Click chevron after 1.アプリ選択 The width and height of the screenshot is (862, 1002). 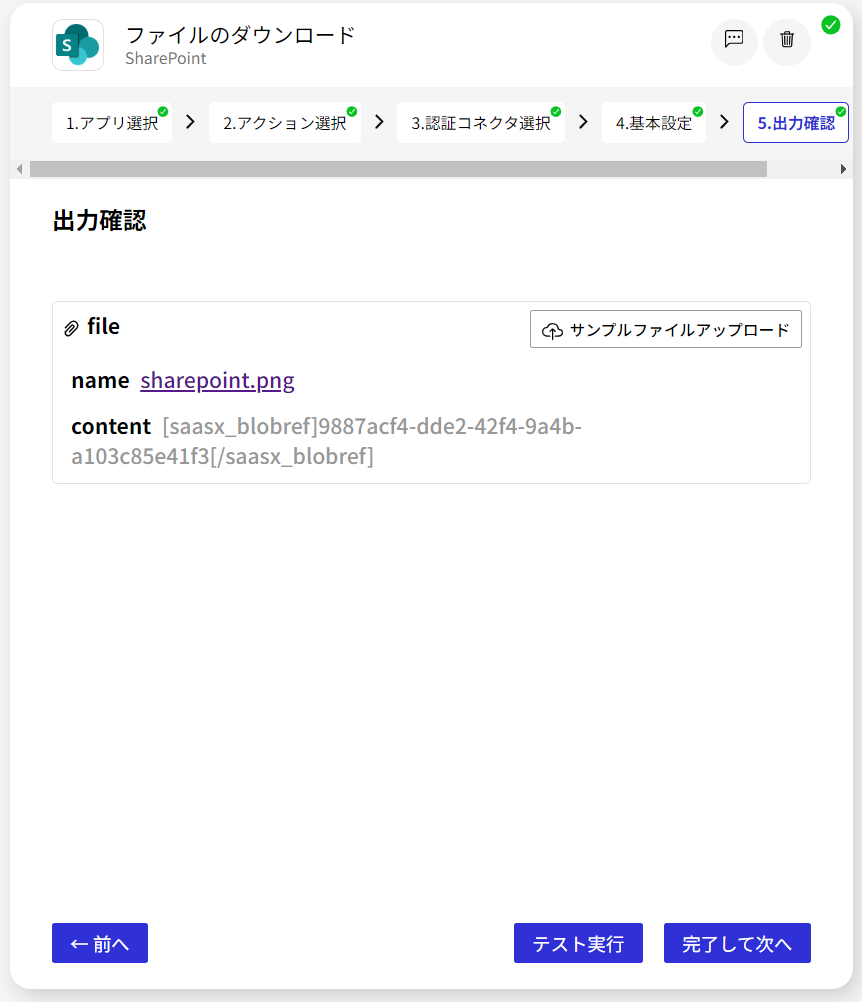(190, 122)
